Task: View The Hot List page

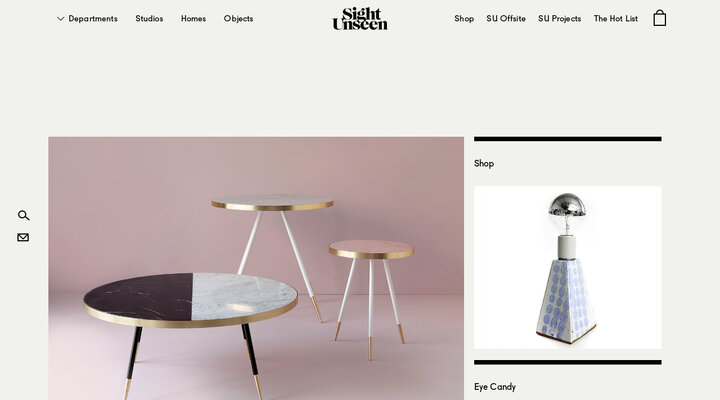Action: tap(616, 19)
